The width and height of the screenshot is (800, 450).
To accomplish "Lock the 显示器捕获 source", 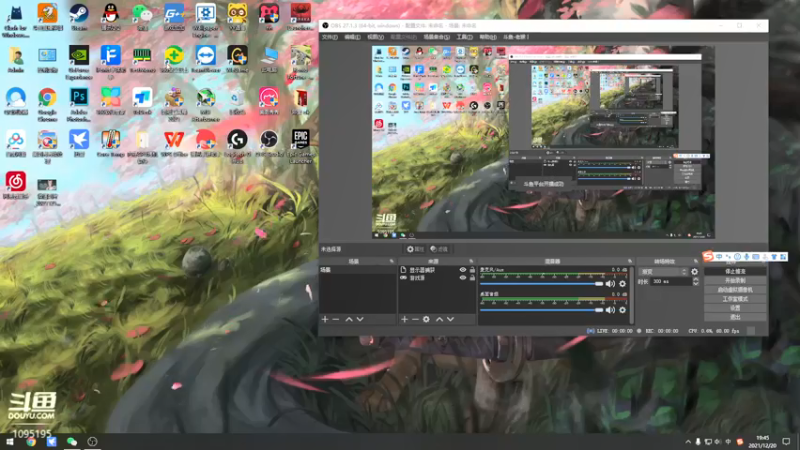I will (472, 270).
